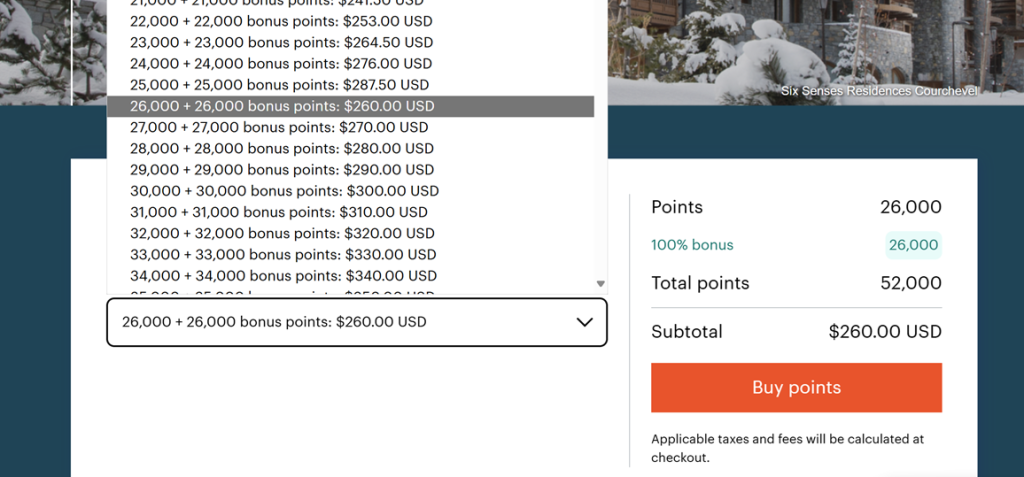This screenshot has width=1024, height=477.
Task: Click the 26,000 bonus points badge
Action: tap(913, 245)
